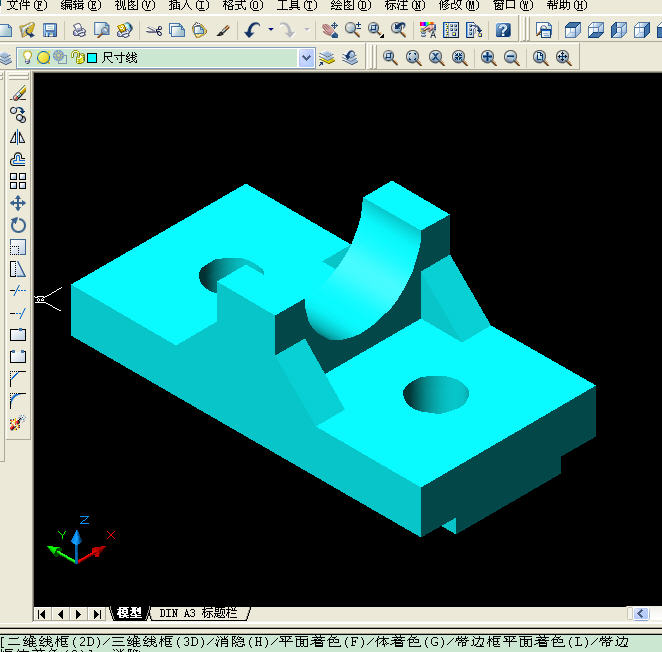Image resolution: width=662 pixels, height=652 pixels.
Task: Cut selection with the scissors icon
Action: coord(154,30)
